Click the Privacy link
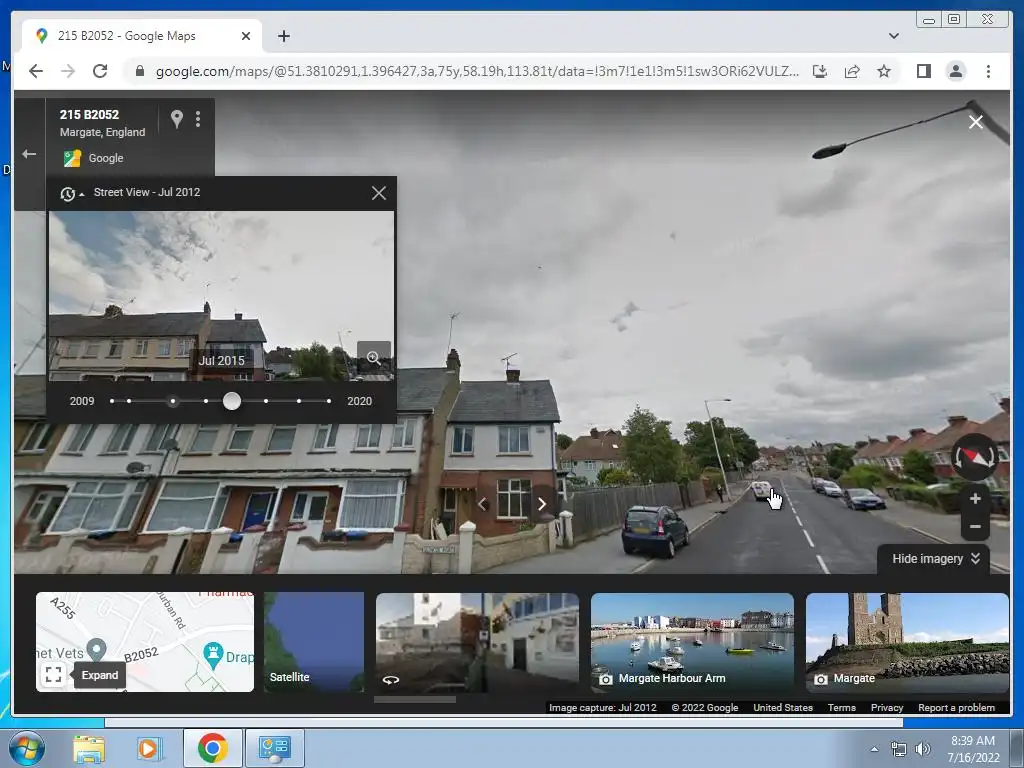This screenshot has width=1024, height=768. tap(887, 708)
